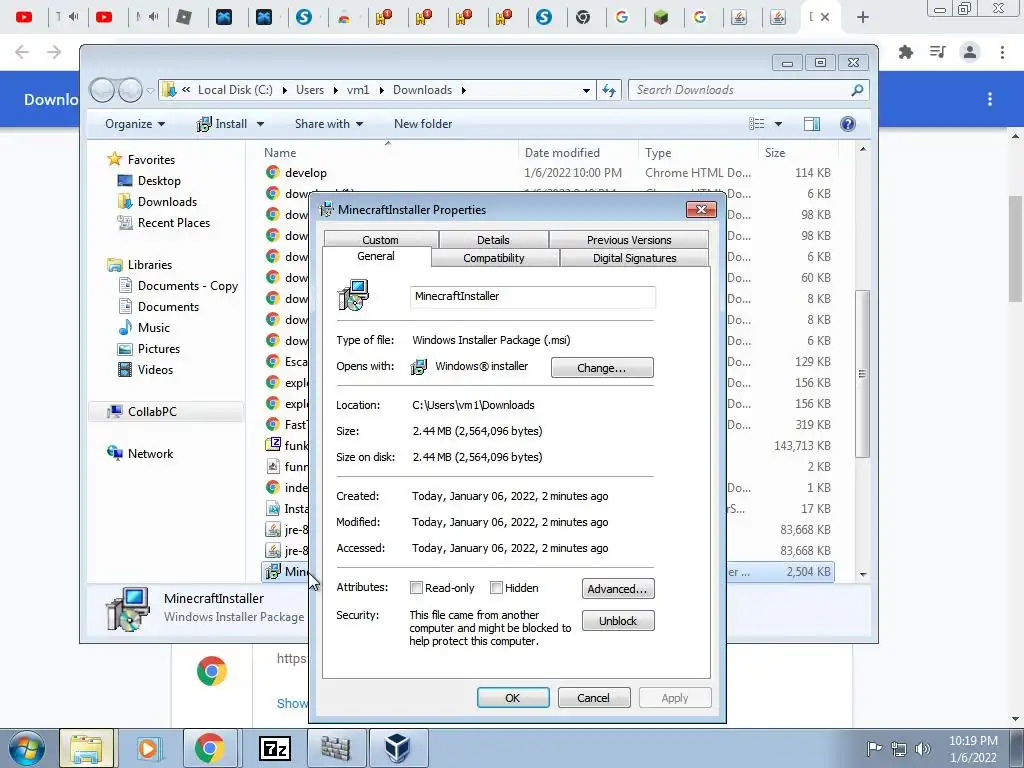Open Chrome profile avatar icon
The image size is (1024, 768).
[x=970, y=52]
